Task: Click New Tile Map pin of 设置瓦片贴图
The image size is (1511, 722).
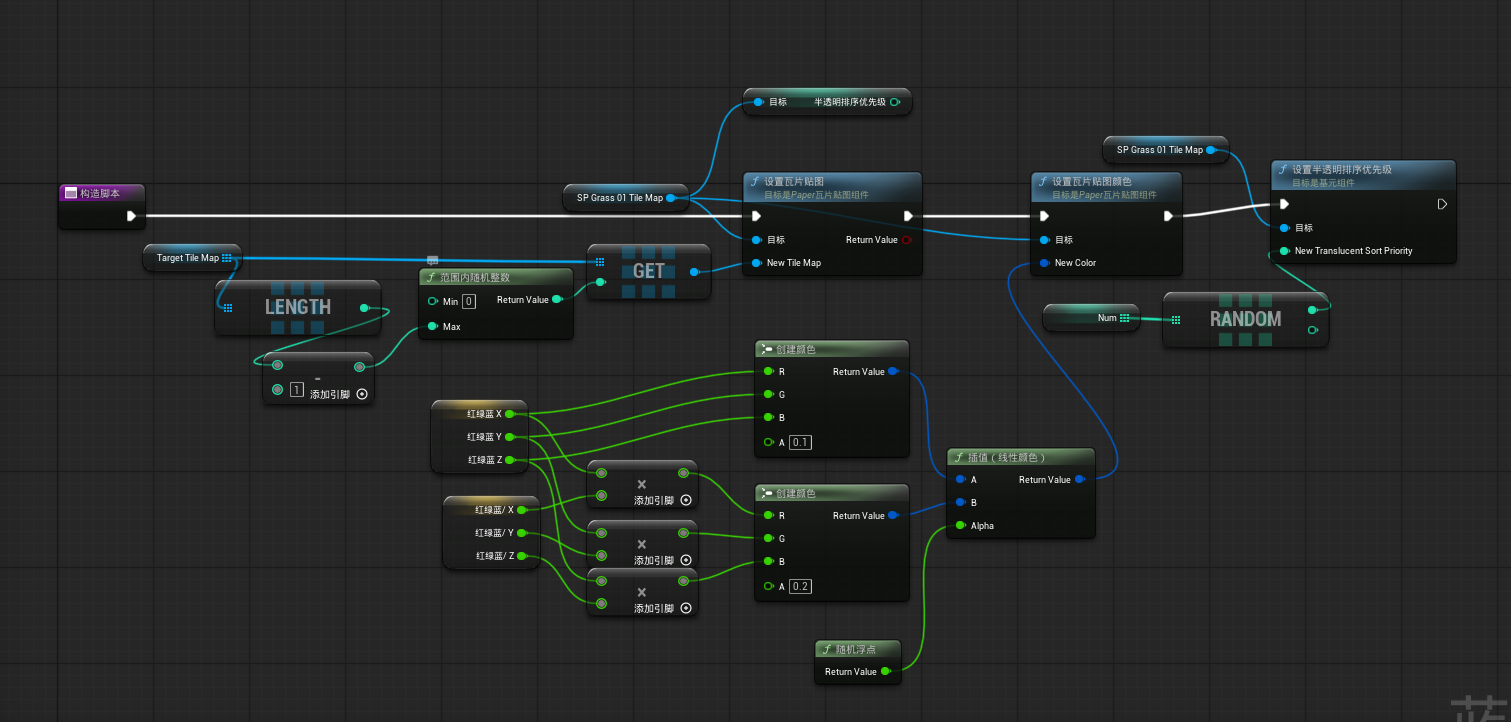Action: [758, 263]
